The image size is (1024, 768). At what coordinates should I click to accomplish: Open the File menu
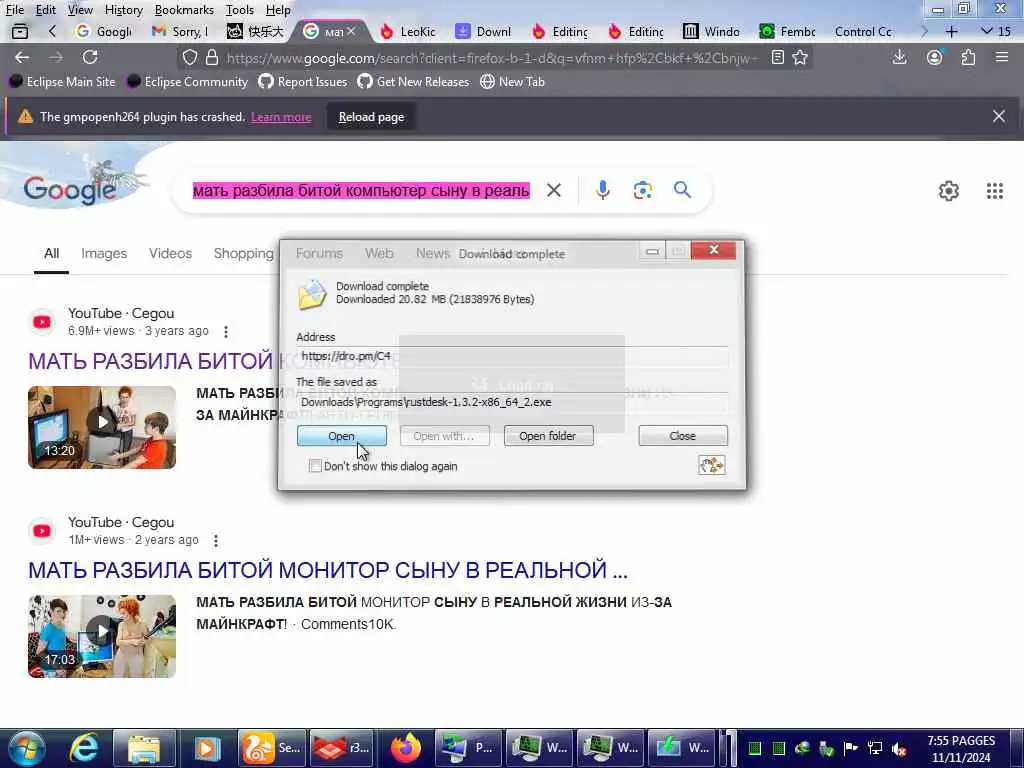pos(15,10)
